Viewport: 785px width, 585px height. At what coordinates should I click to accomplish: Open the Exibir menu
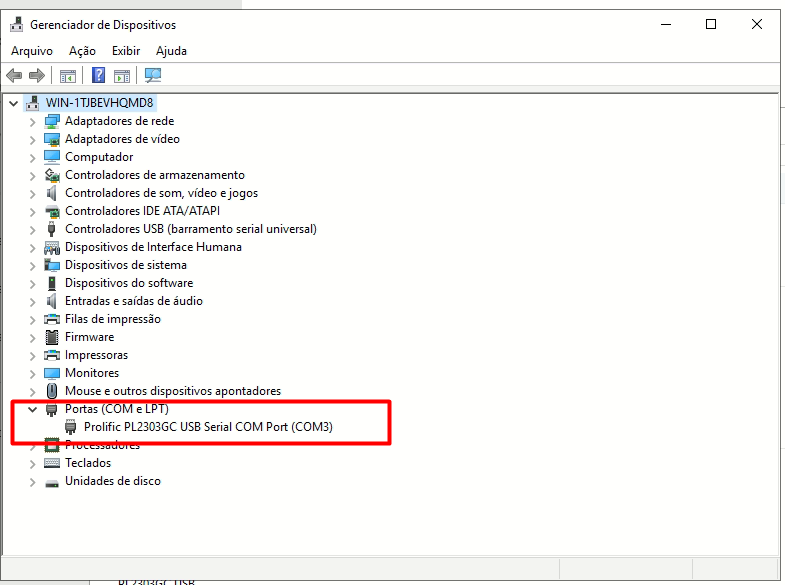coord(126,51)
